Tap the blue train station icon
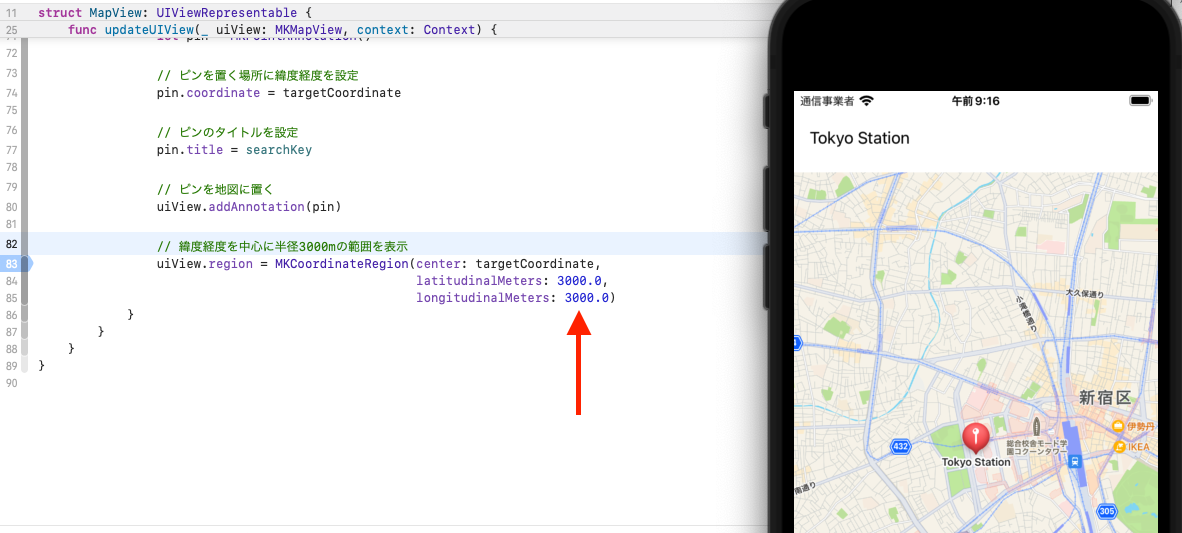The height and width of the screenshot is (533, 1182). (x=1074, y=461)
